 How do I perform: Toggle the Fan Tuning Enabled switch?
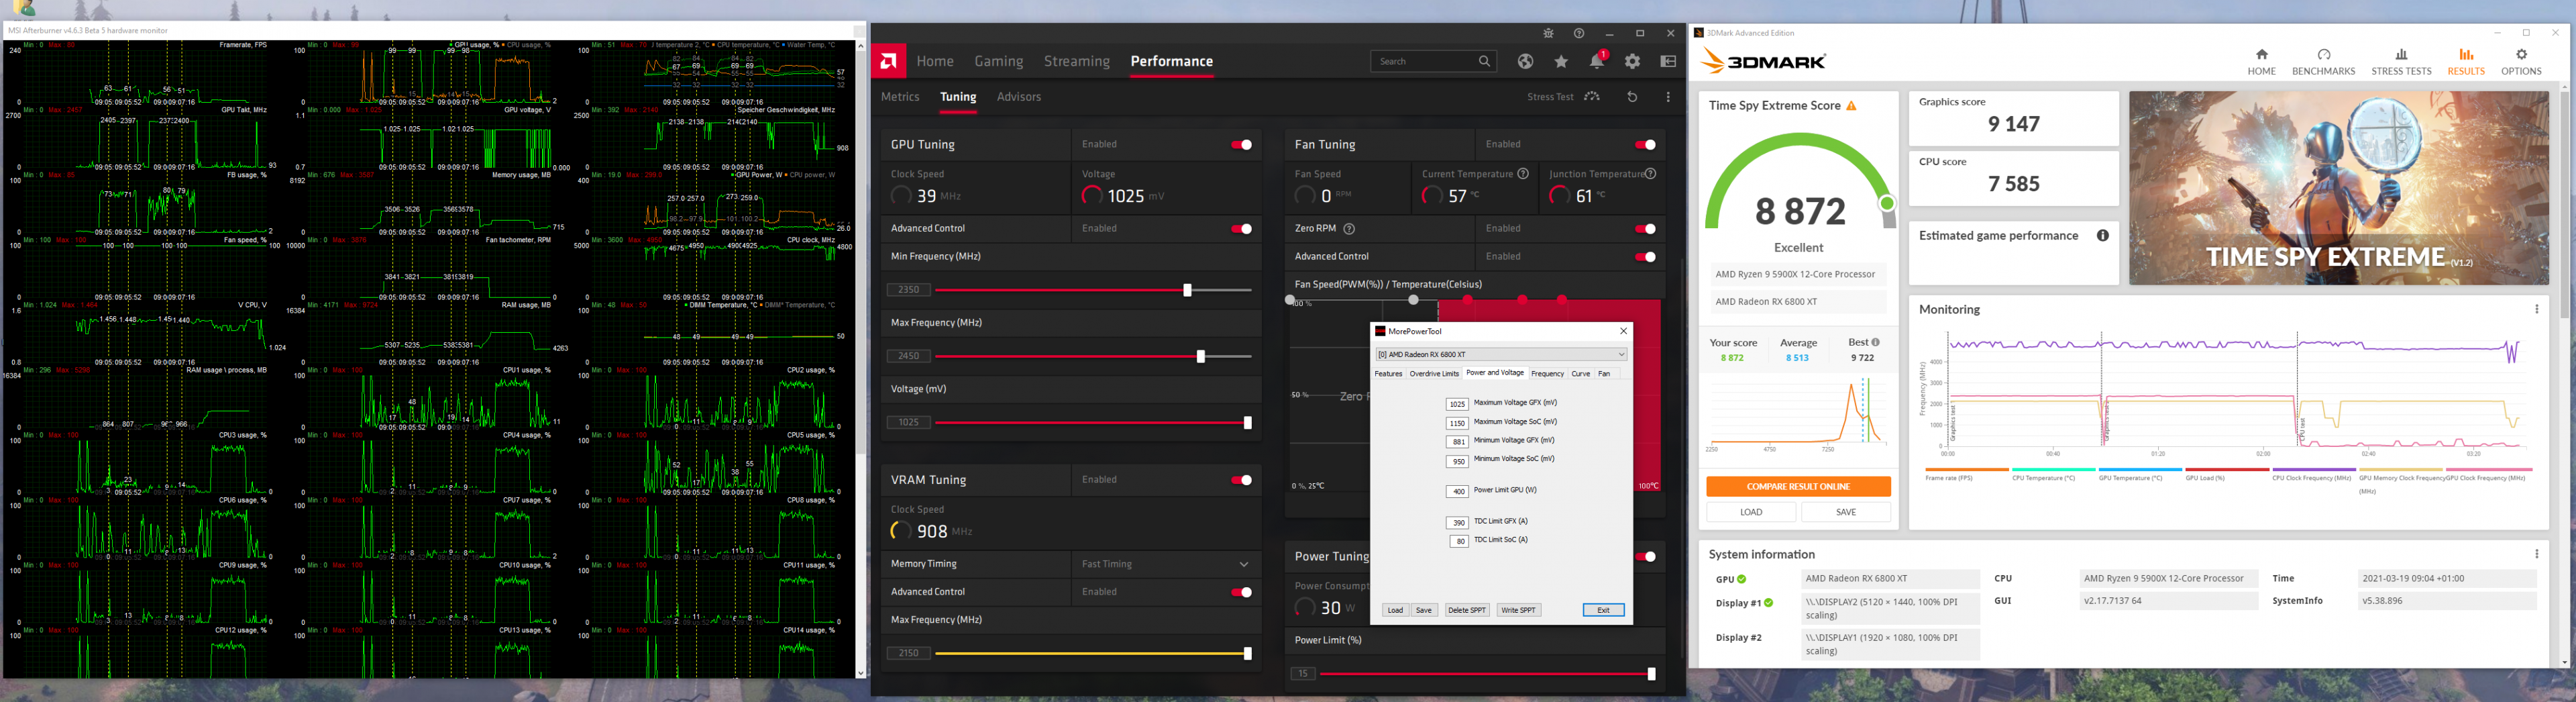tap(1645, 145)
